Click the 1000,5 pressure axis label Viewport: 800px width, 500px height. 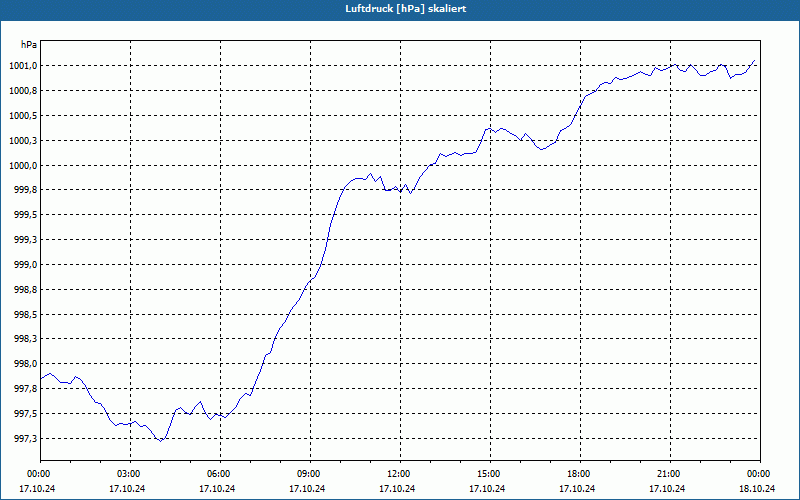point(23,116)
